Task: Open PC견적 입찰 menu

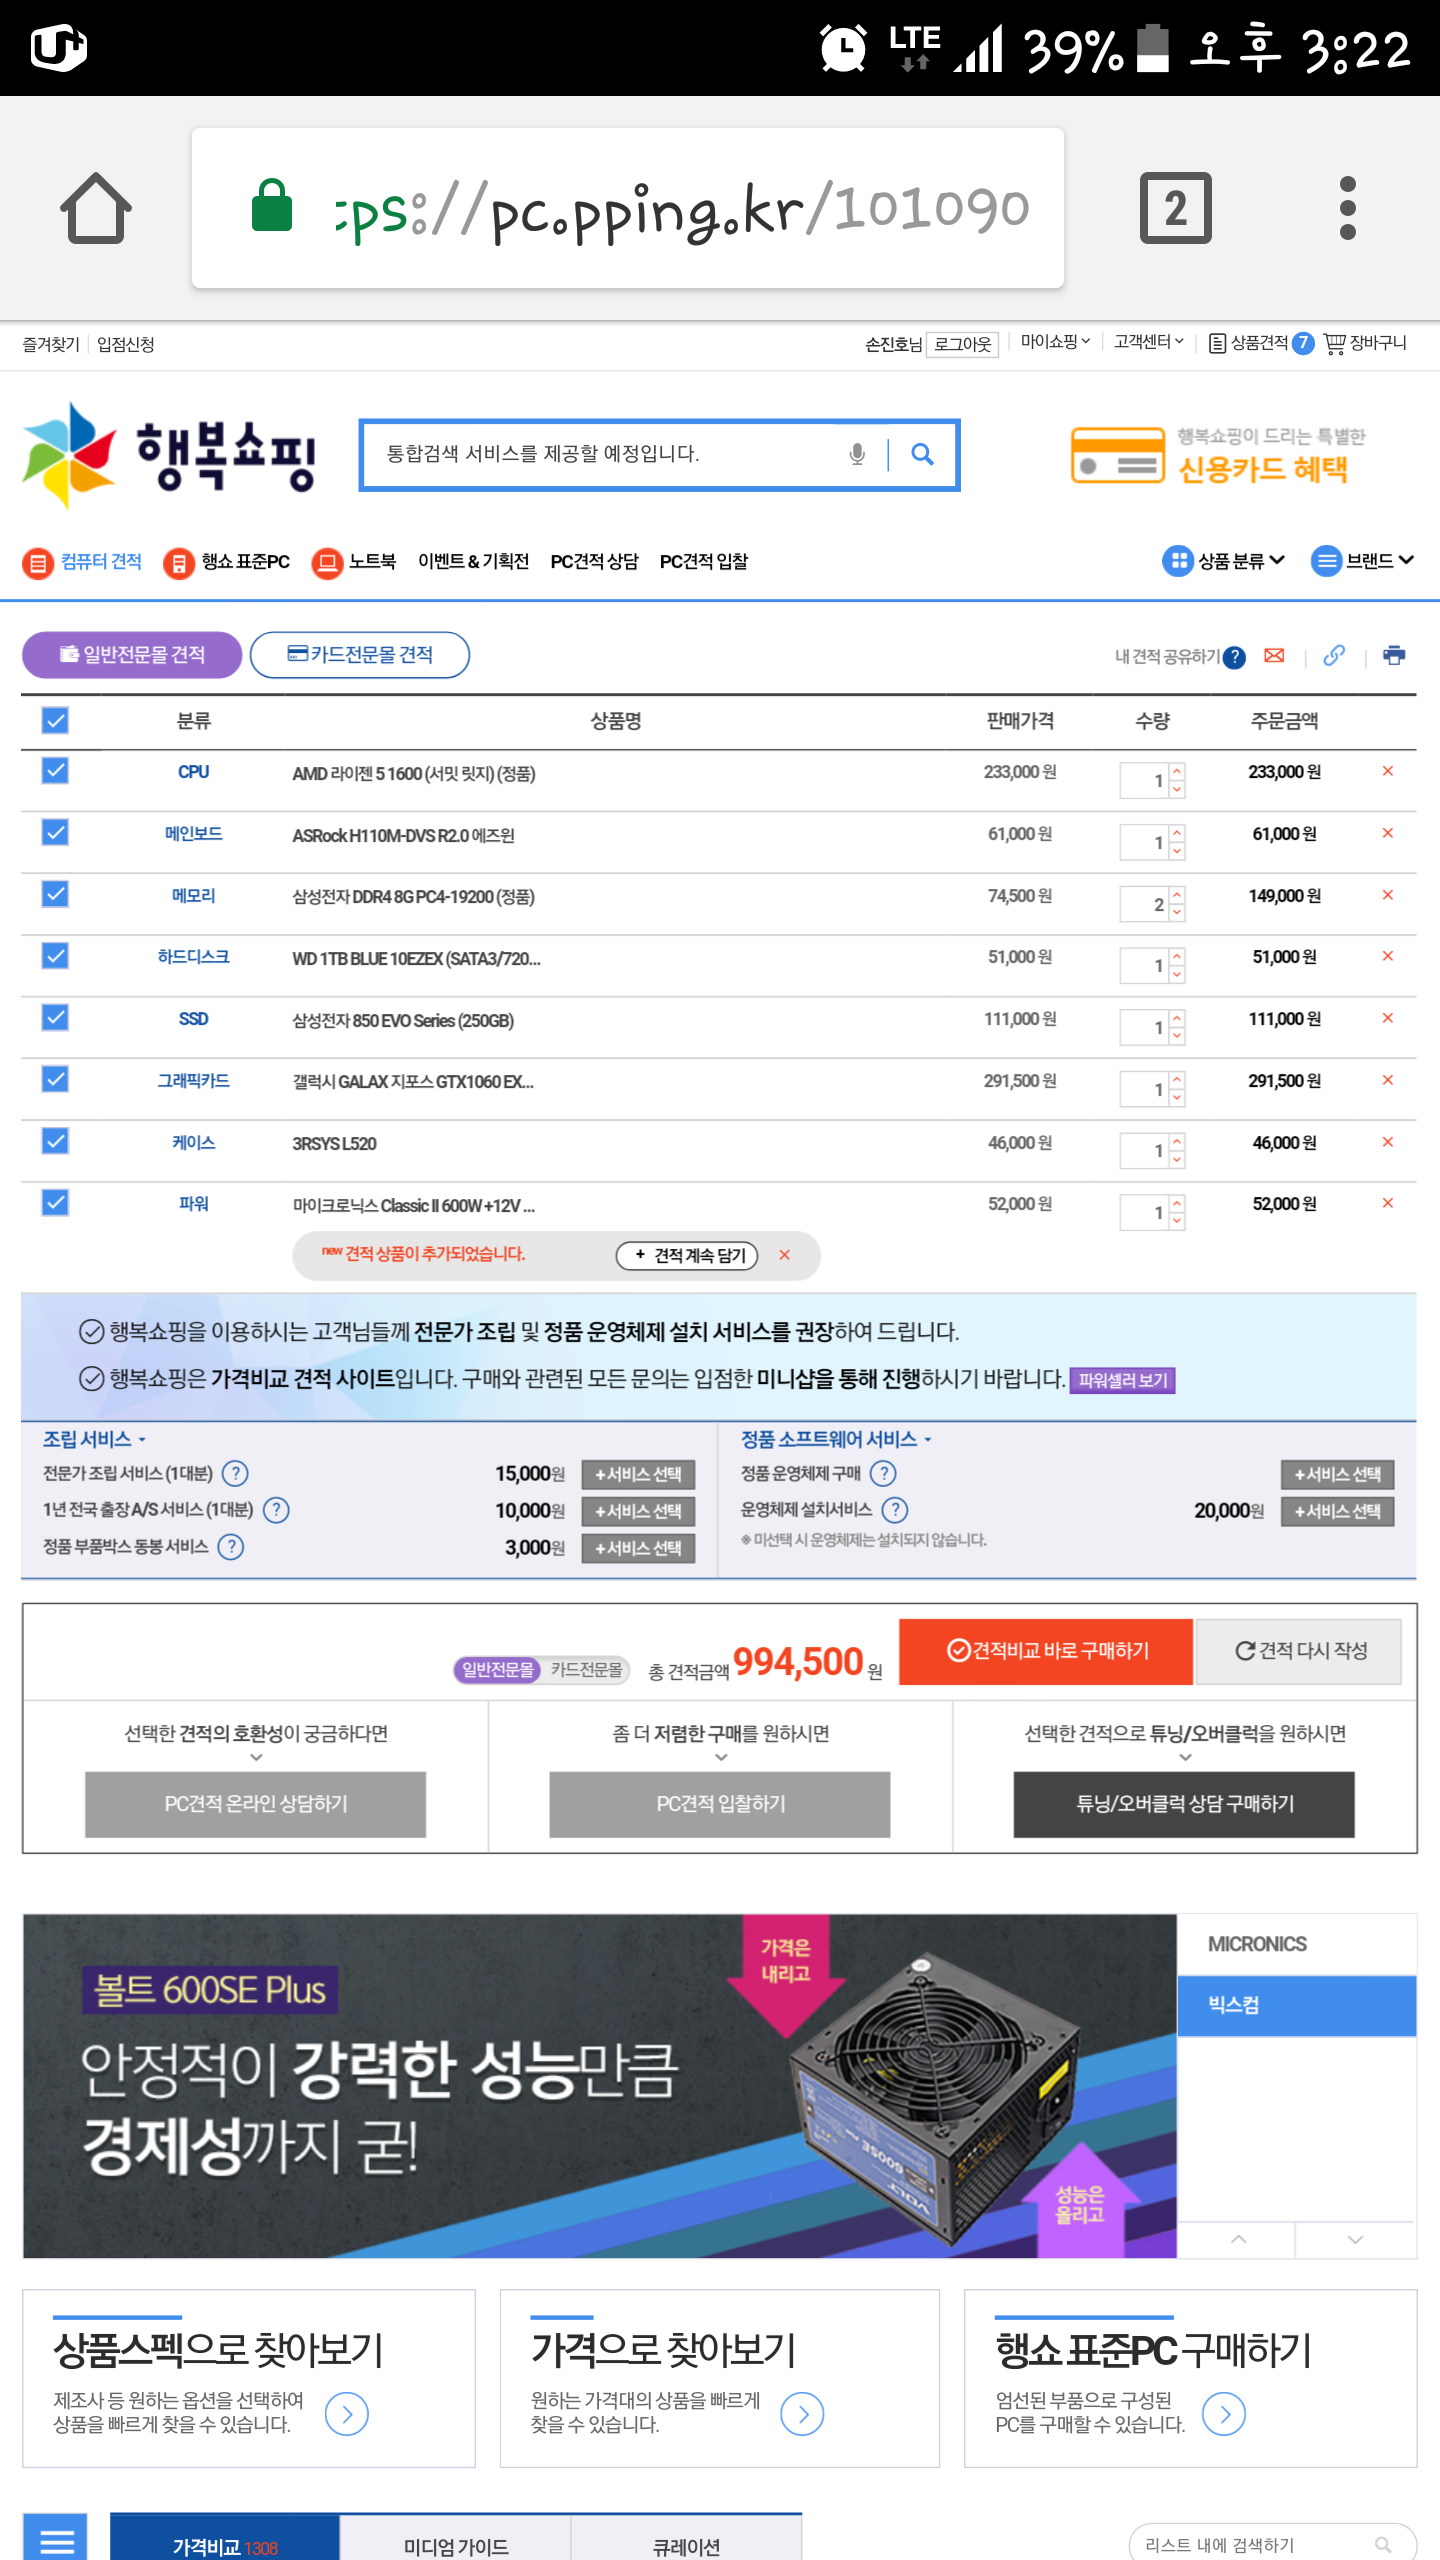Action: (704, 561)
